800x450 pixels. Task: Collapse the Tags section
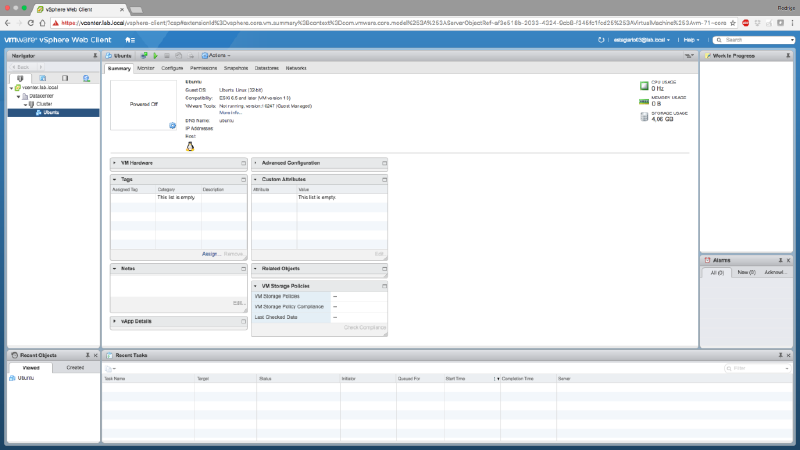(115, 179)
